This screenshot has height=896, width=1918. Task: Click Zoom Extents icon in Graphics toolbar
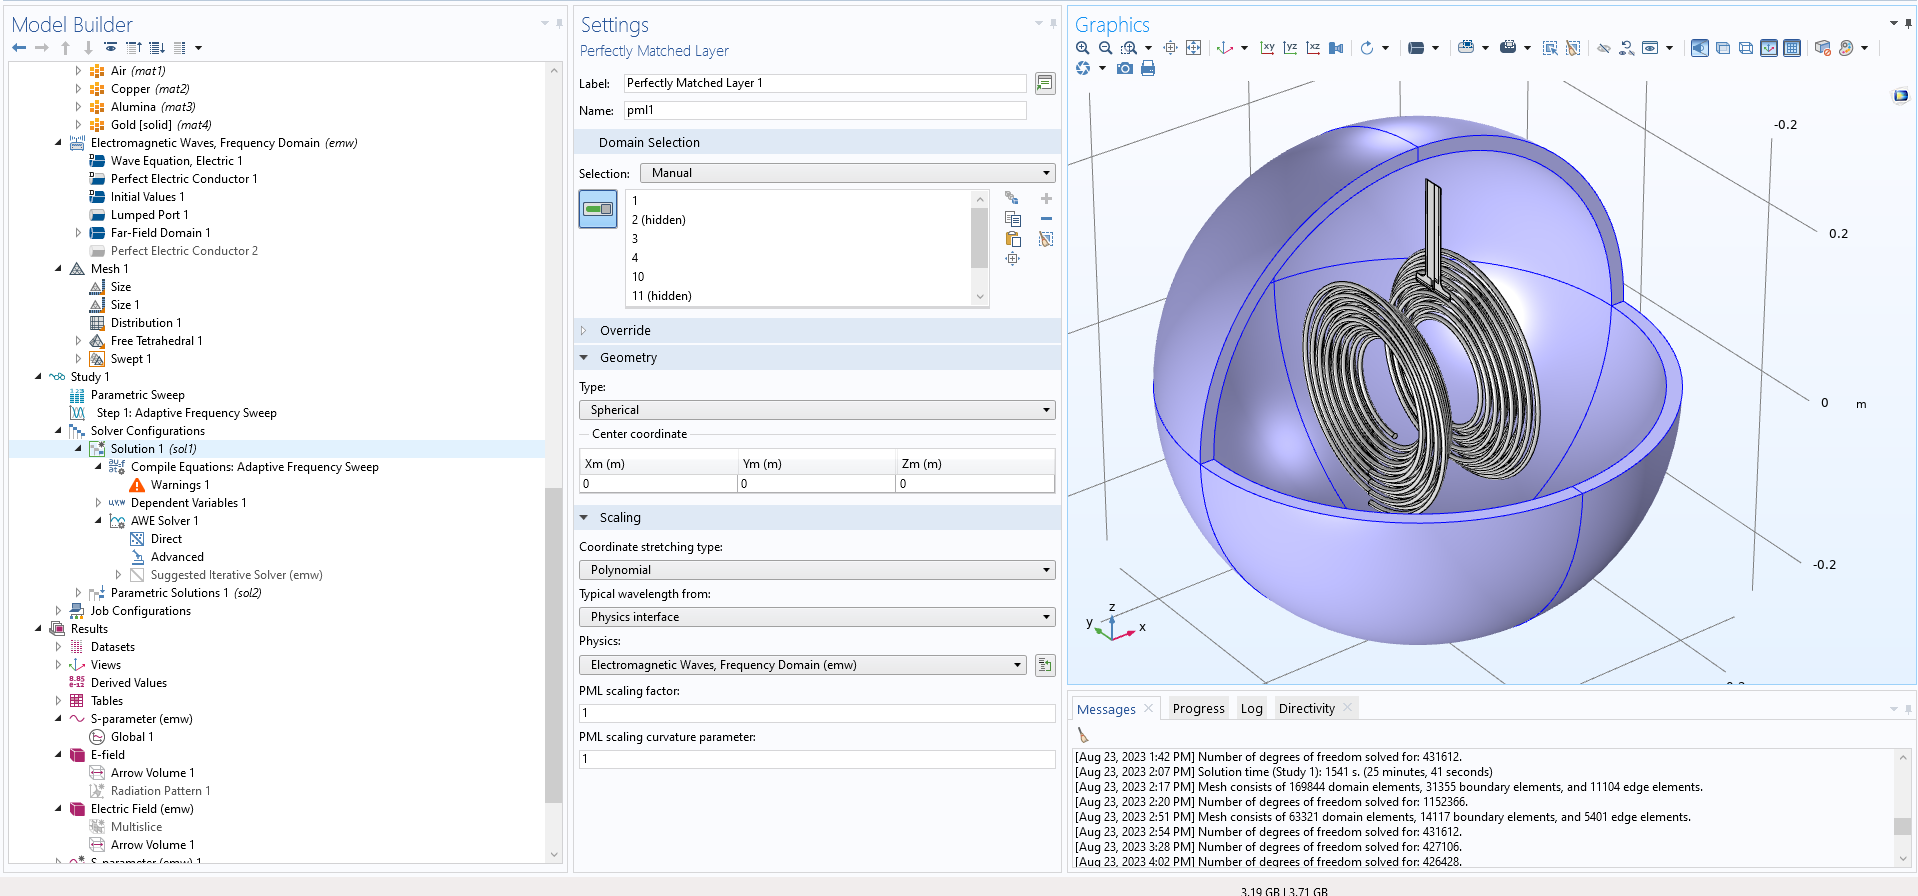[x=1193, y=48]
